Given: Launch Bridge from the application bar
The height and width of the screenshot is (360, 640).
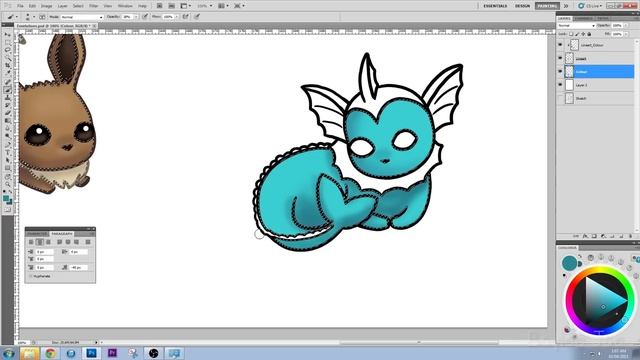Looking at the screenshot, I should point(159,6).
